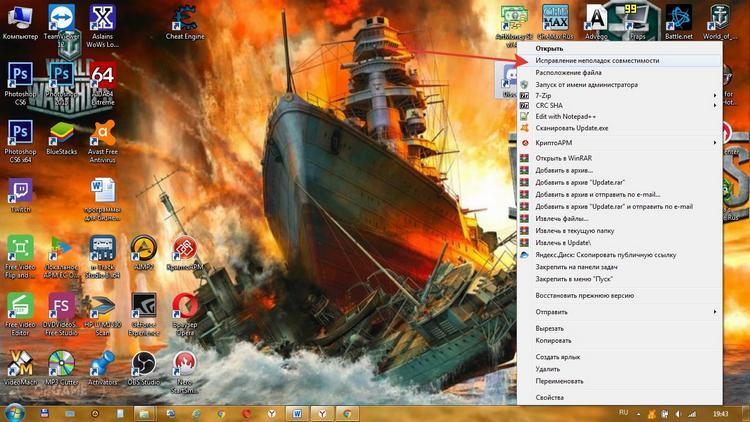750x422 pixels.
Task: Select the Word document on desktop
Action: click(x=102, y=200)
